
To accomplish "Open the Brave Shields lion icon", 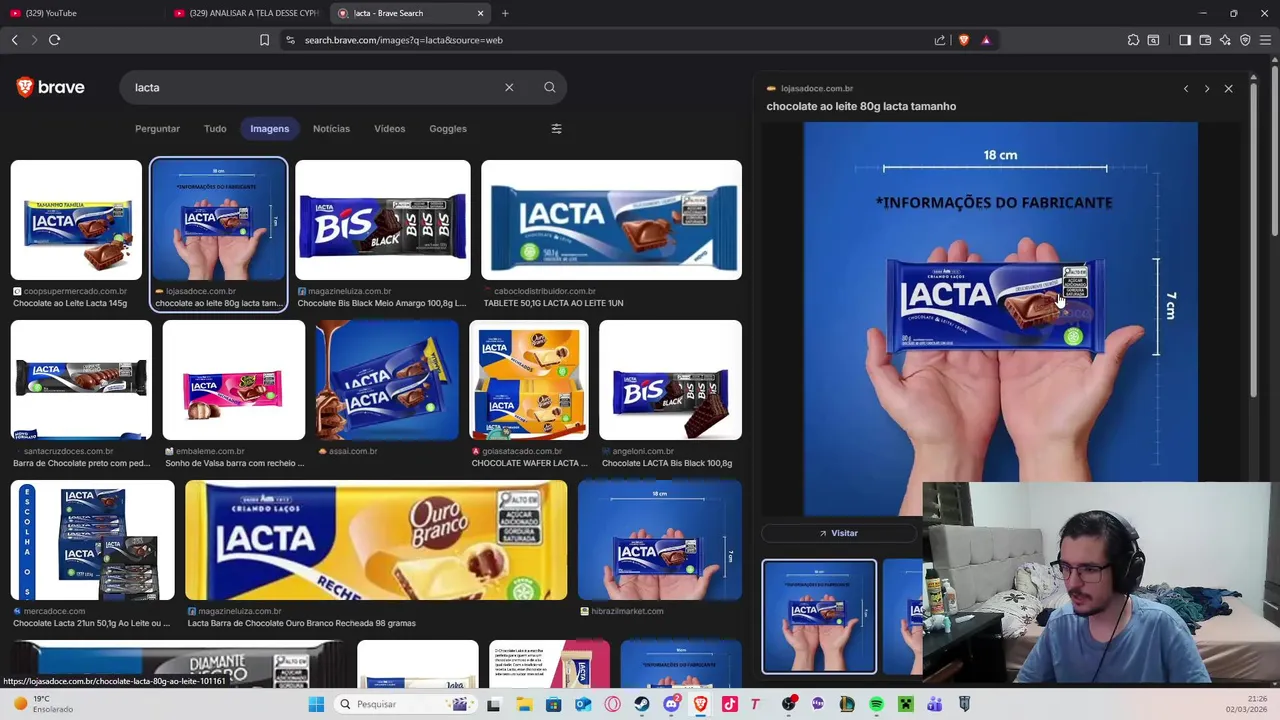I will (x=964, y=40).
